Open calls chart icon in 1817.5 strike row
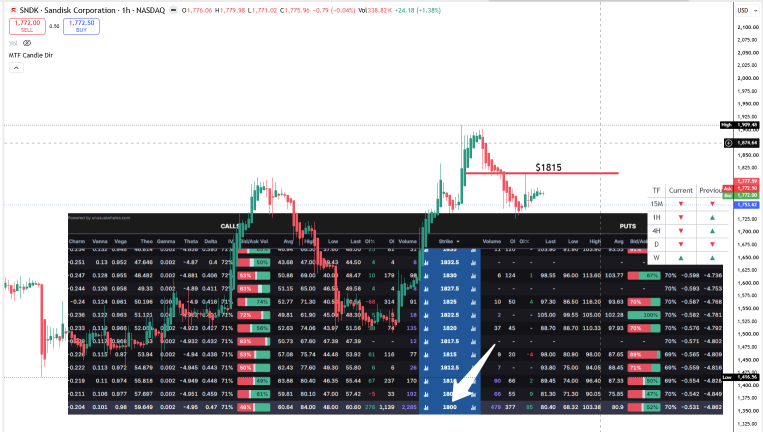763x432 pixels. coord(426,342)
